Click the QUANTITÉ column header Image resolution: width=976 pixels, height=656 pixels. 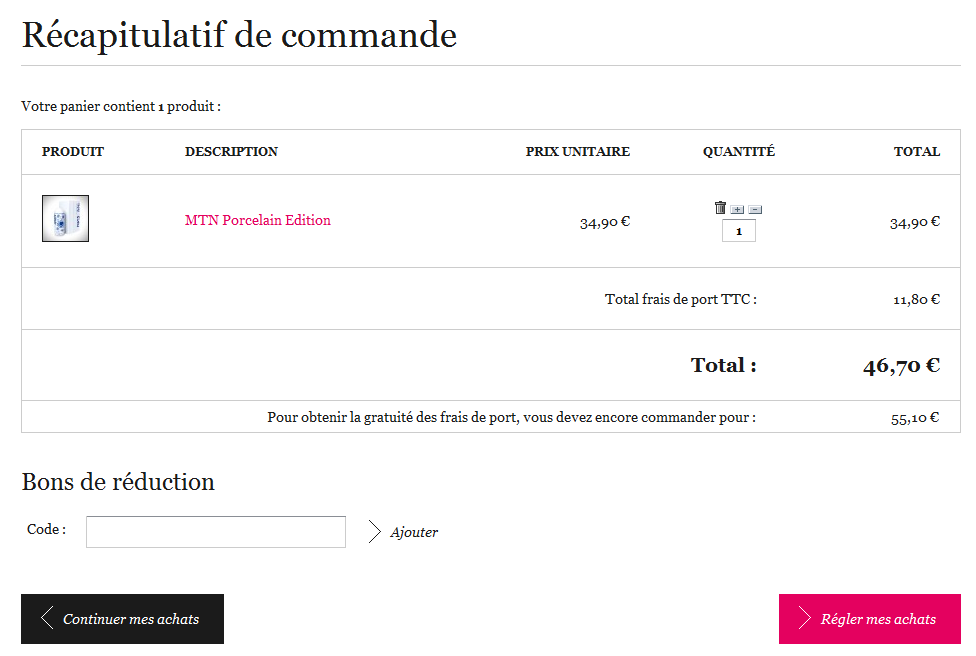[x=739, y=152]
